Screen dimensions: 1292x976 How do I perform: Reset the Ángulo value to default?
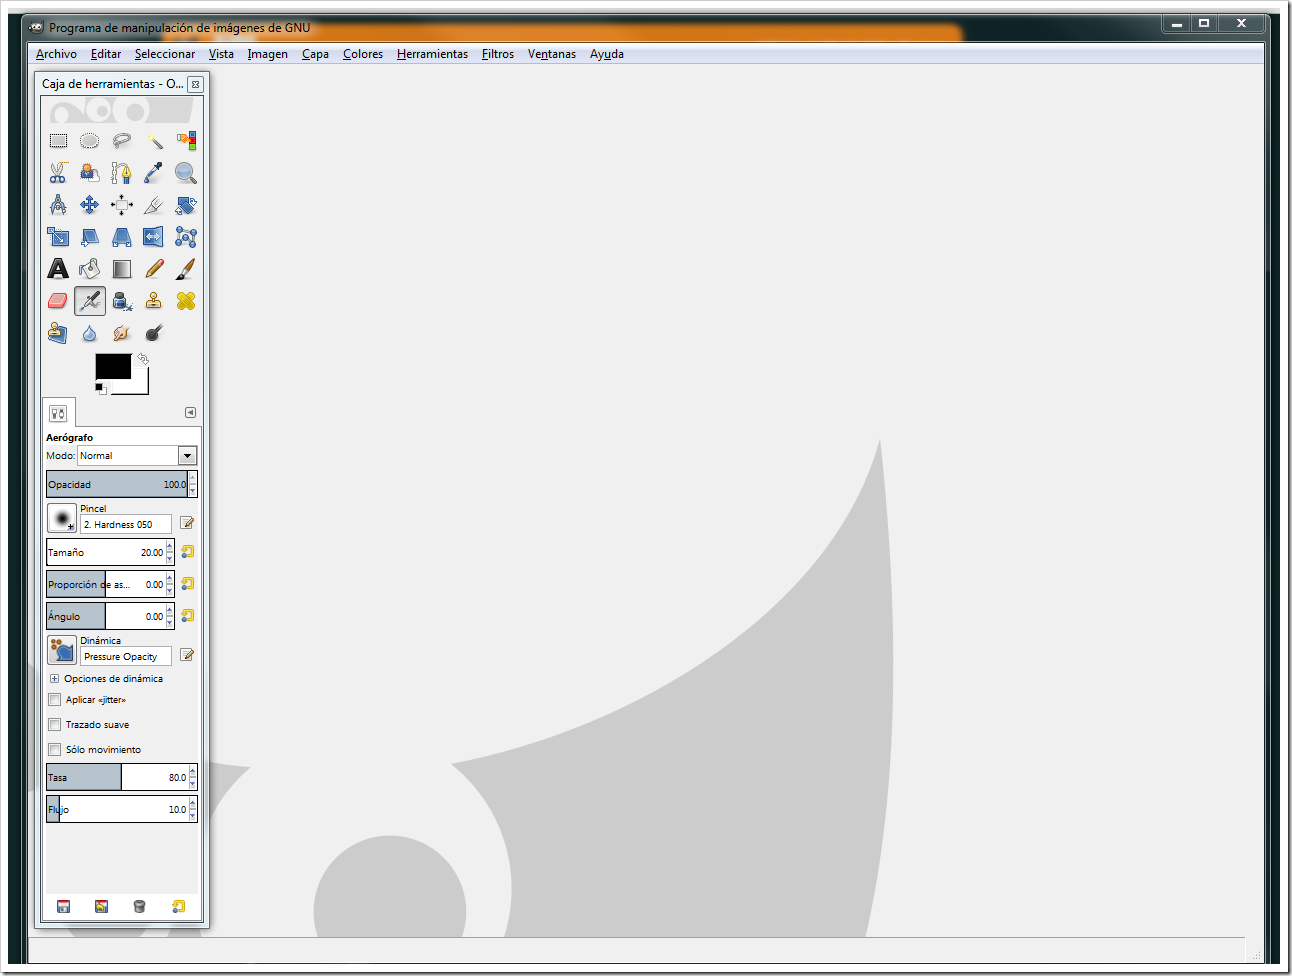coord(187,616)
